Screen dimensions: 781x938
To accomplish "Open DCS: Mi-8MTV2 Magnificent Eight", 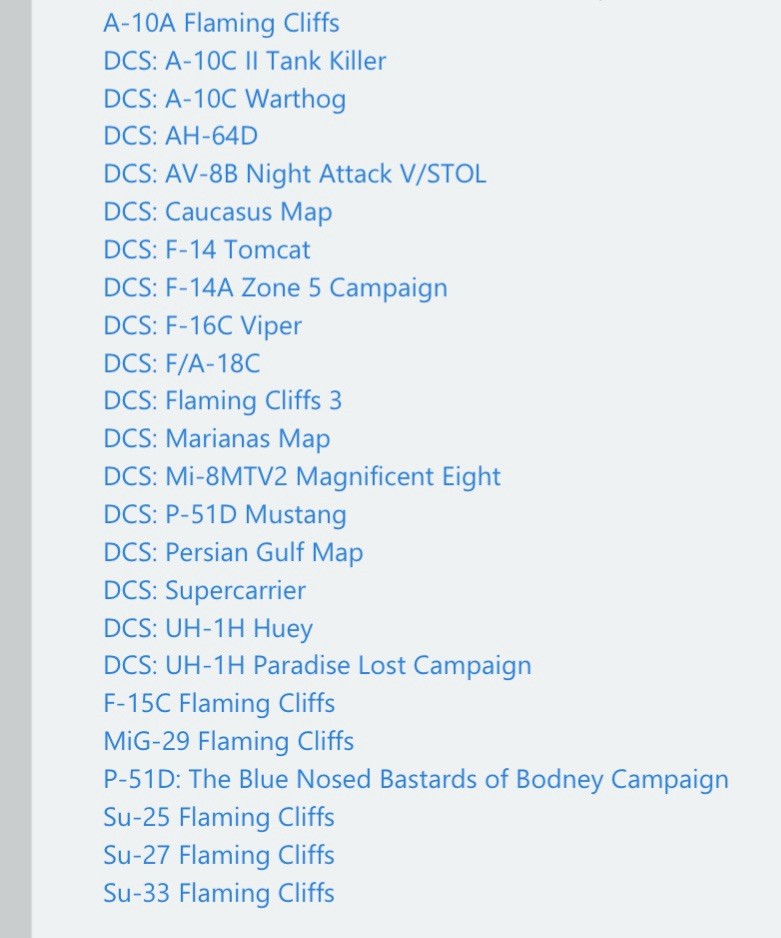I will coord(301,477).
